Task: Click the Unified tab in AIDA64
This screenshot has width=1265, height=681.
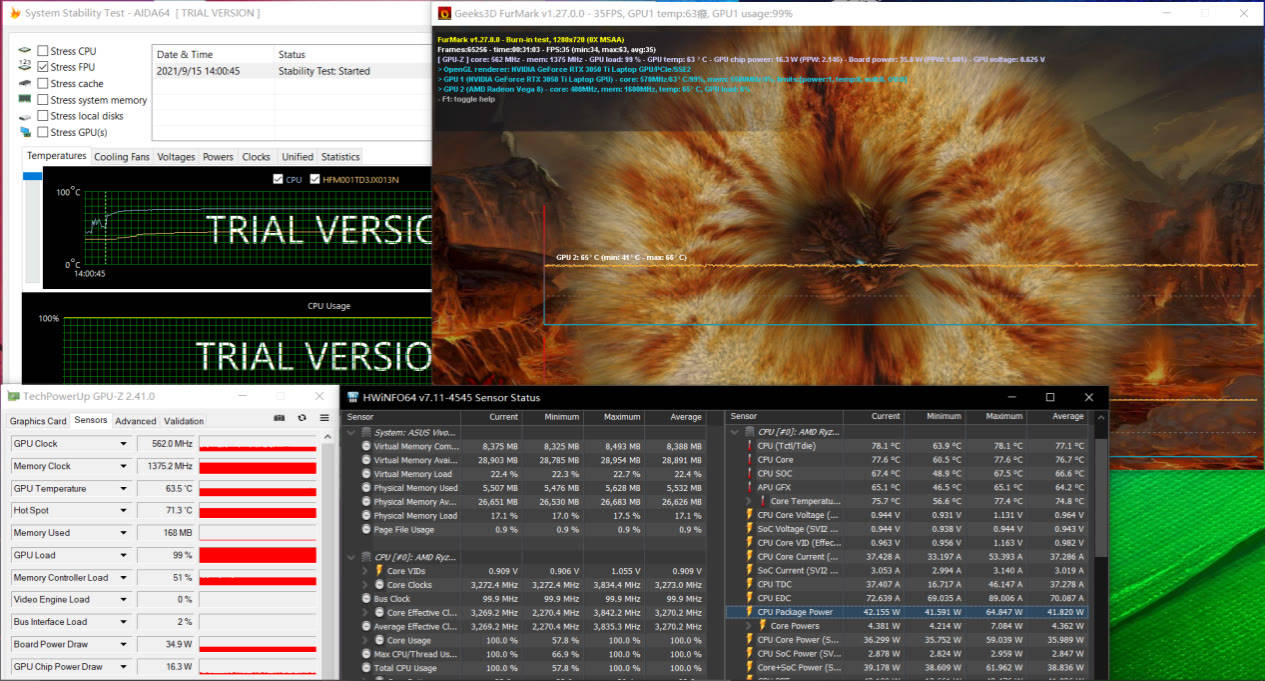Action: click(x=297, y=157)
